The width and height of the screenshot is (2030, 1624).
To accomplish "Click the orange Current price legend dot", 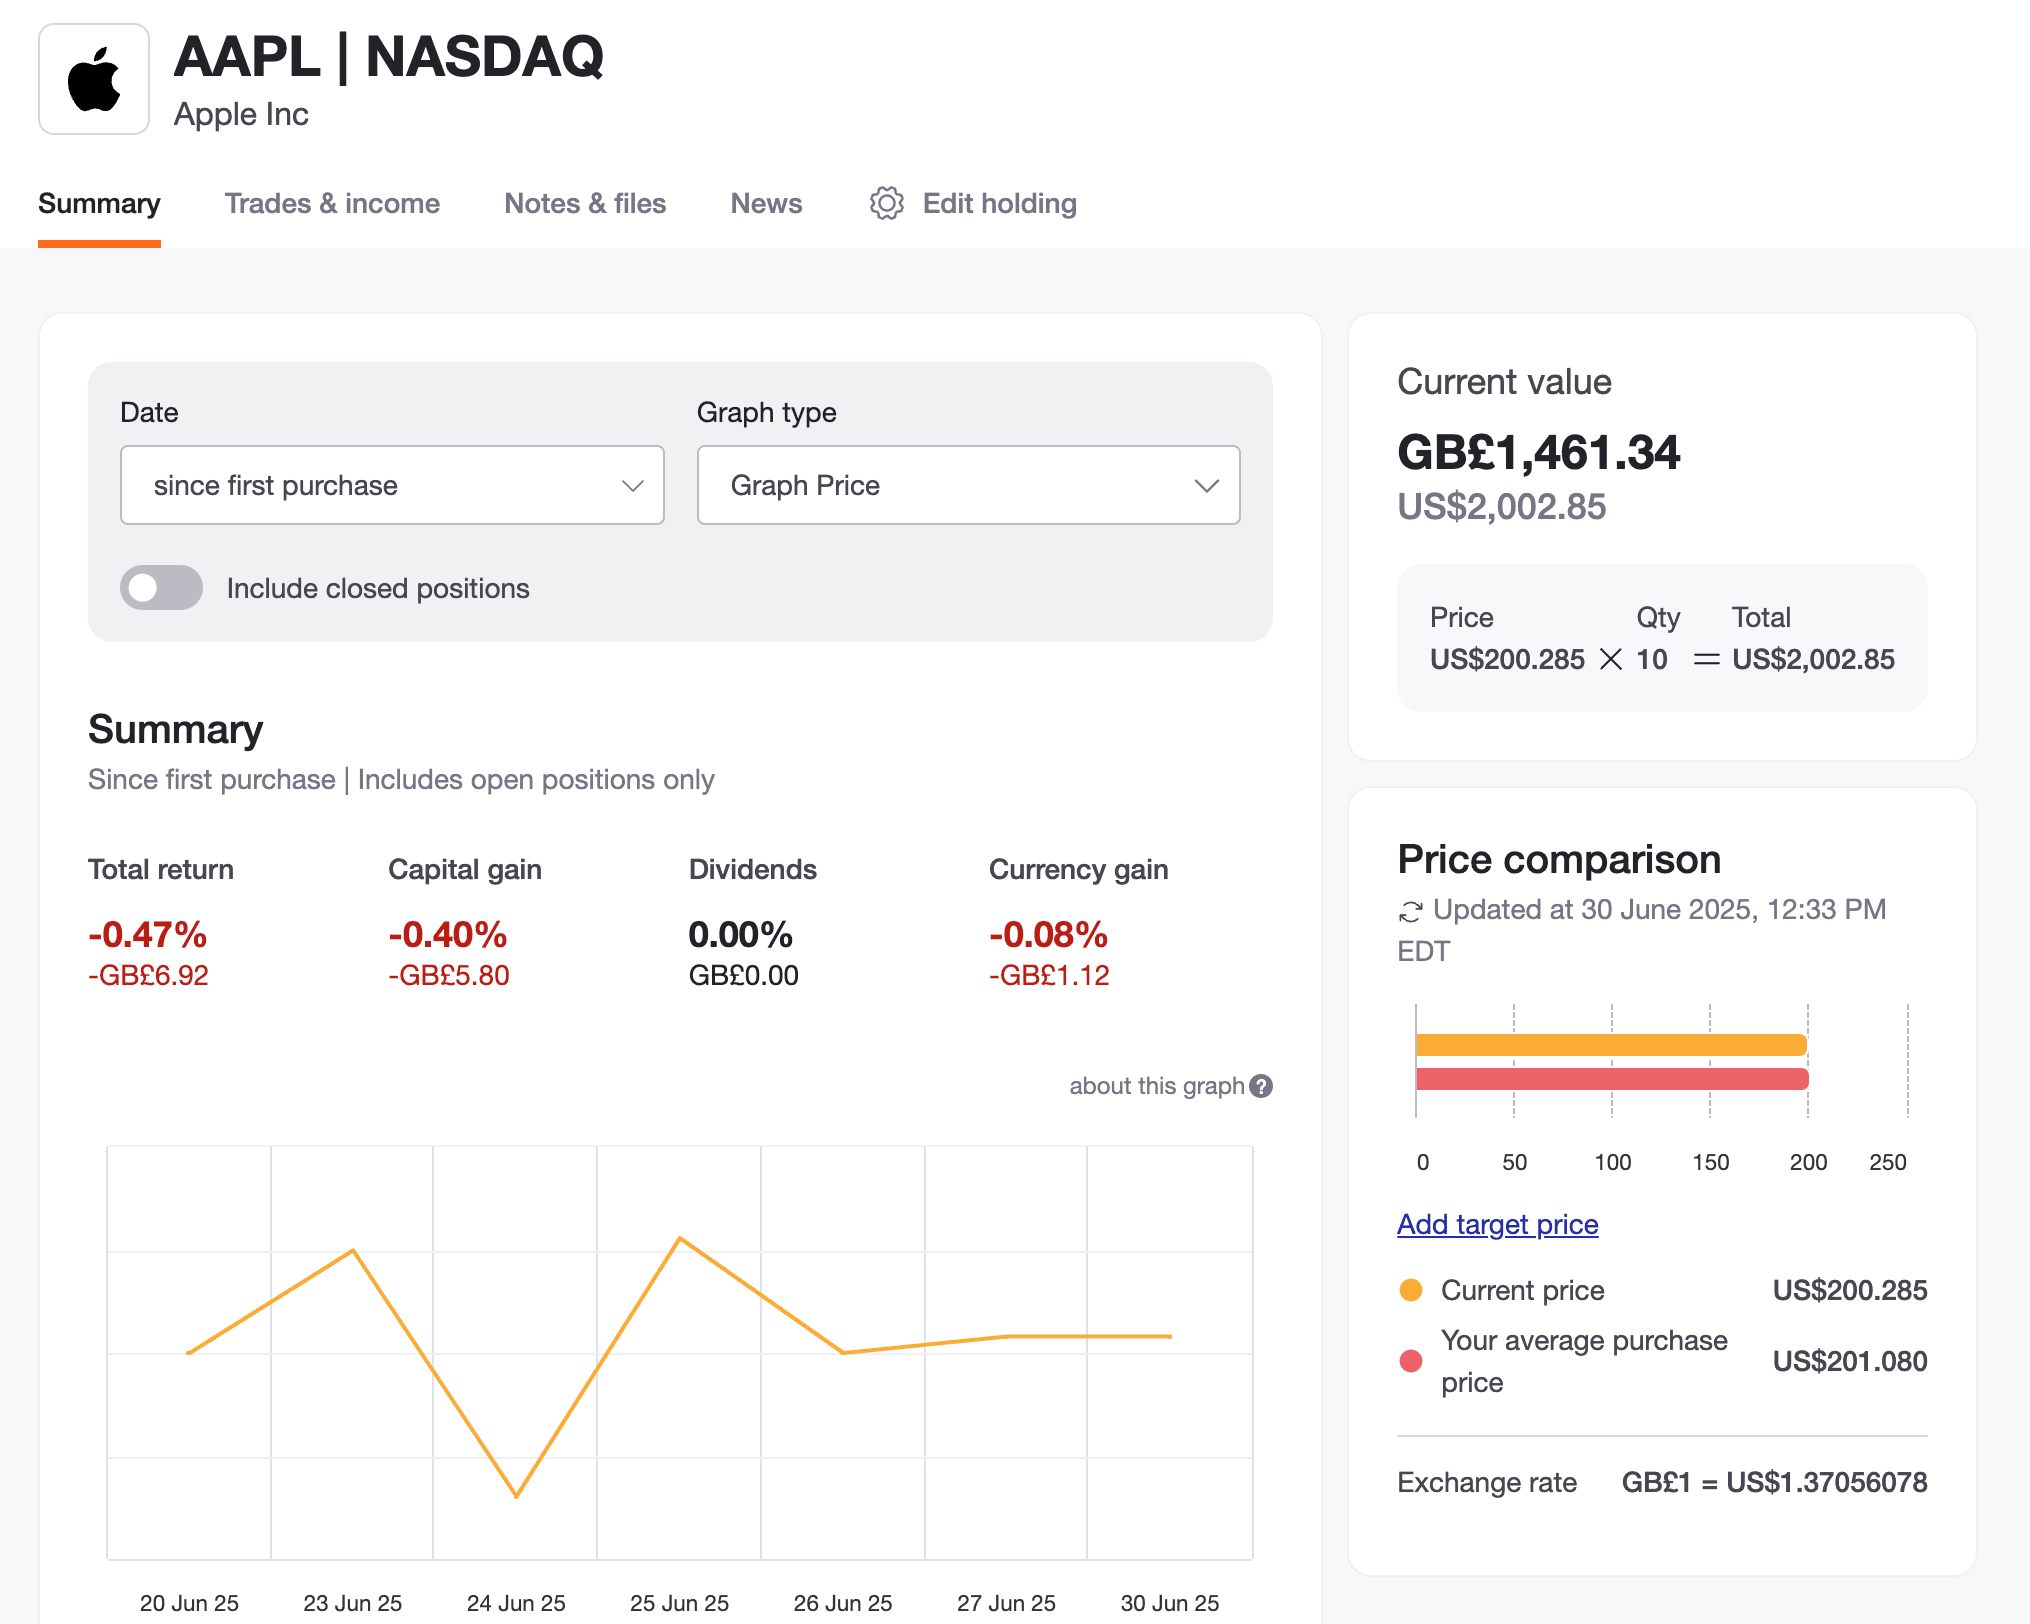I will pyautogui.click(x=1411, y=1290).
